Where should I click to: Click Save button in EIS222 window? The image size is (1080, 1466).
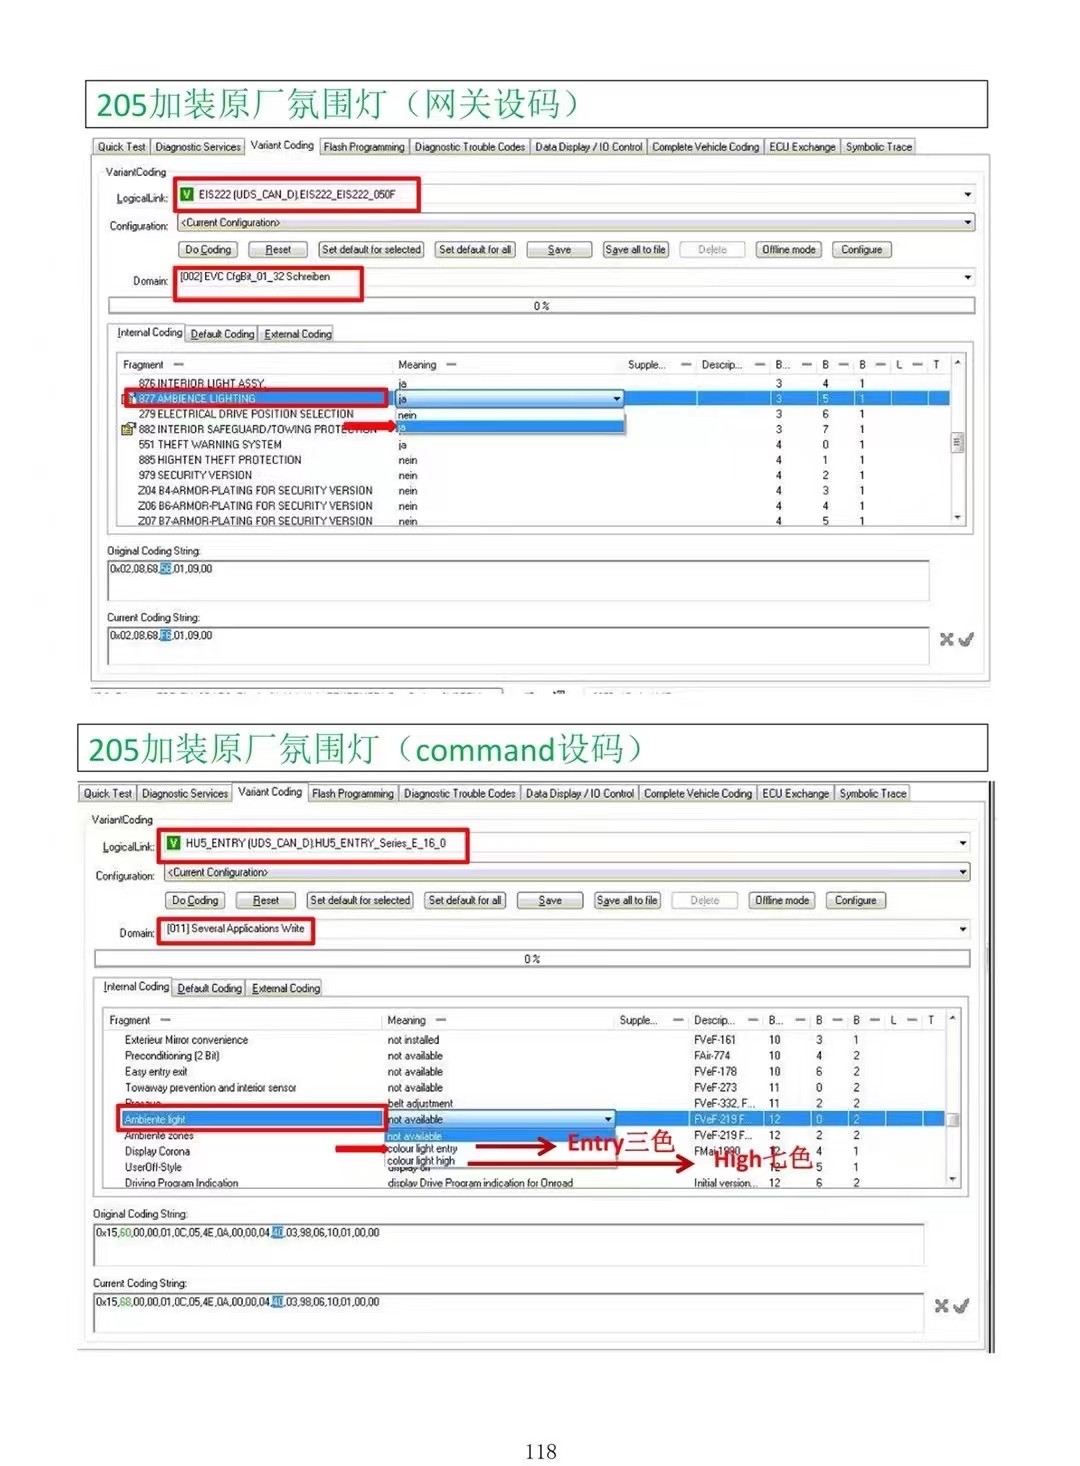(559, 250)
